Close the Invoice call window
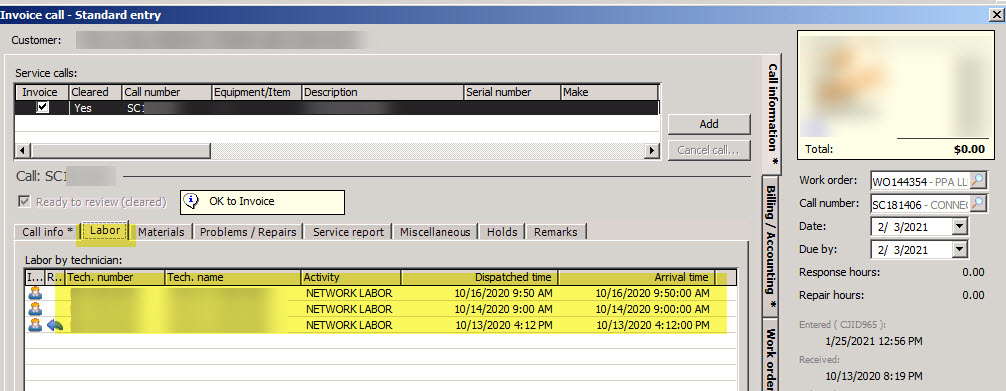Screen dimensions: 1006x391 point(996,15)
